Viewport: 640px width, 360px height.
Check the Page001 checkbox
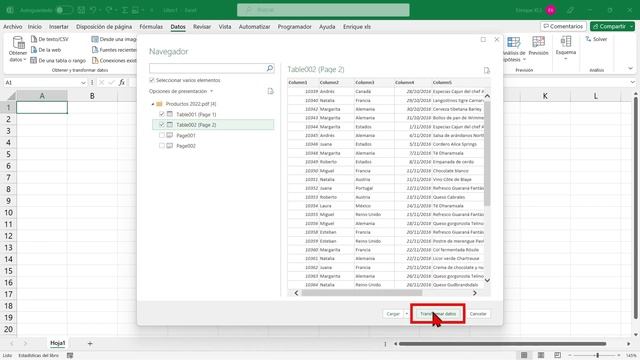pos(162,135)
